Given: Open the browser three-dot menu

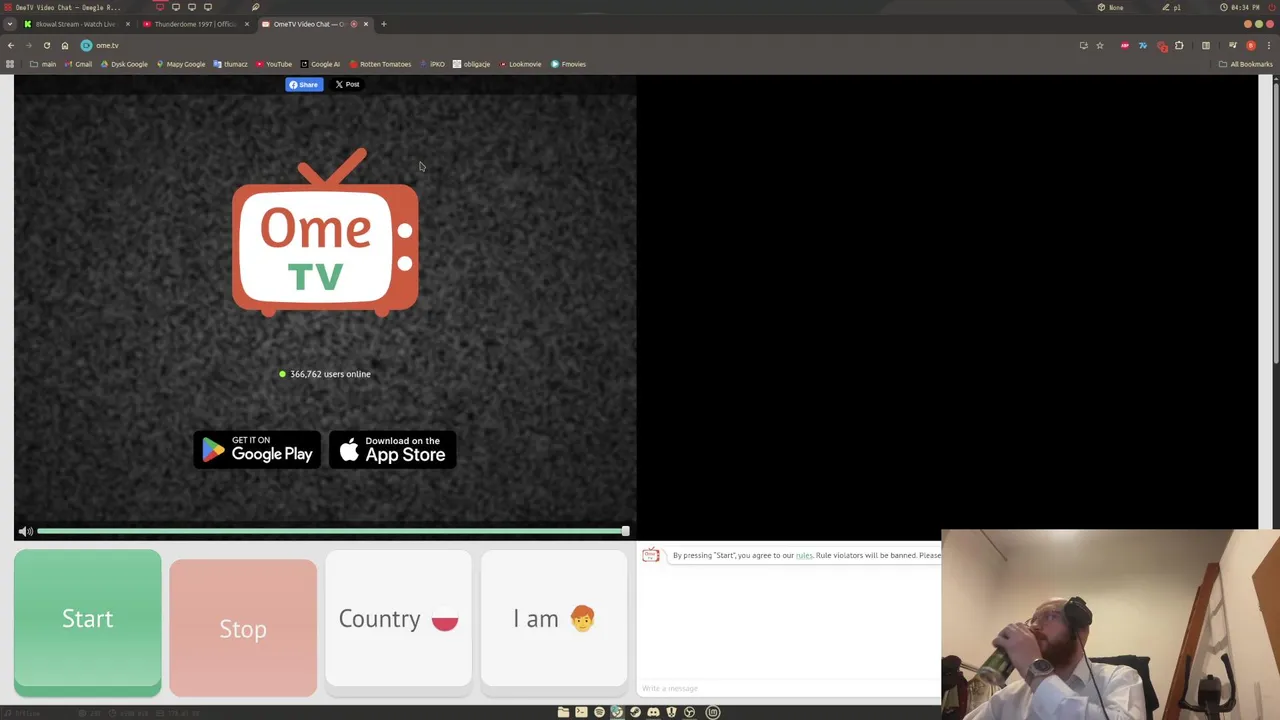Looking at the screenshot, I should tap(1269, 45).
